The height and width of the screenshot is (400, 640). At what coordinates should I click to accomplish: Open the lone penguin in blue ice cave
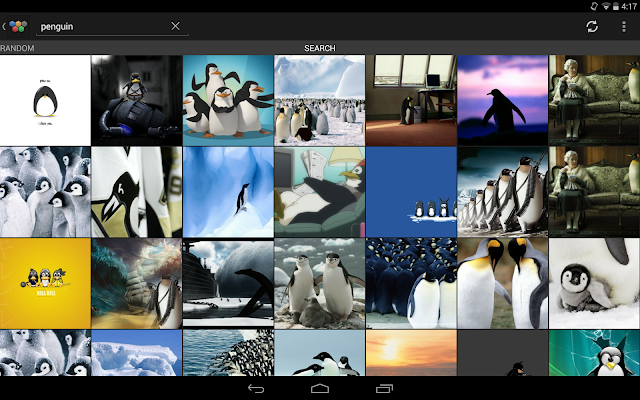click(228, 192)
